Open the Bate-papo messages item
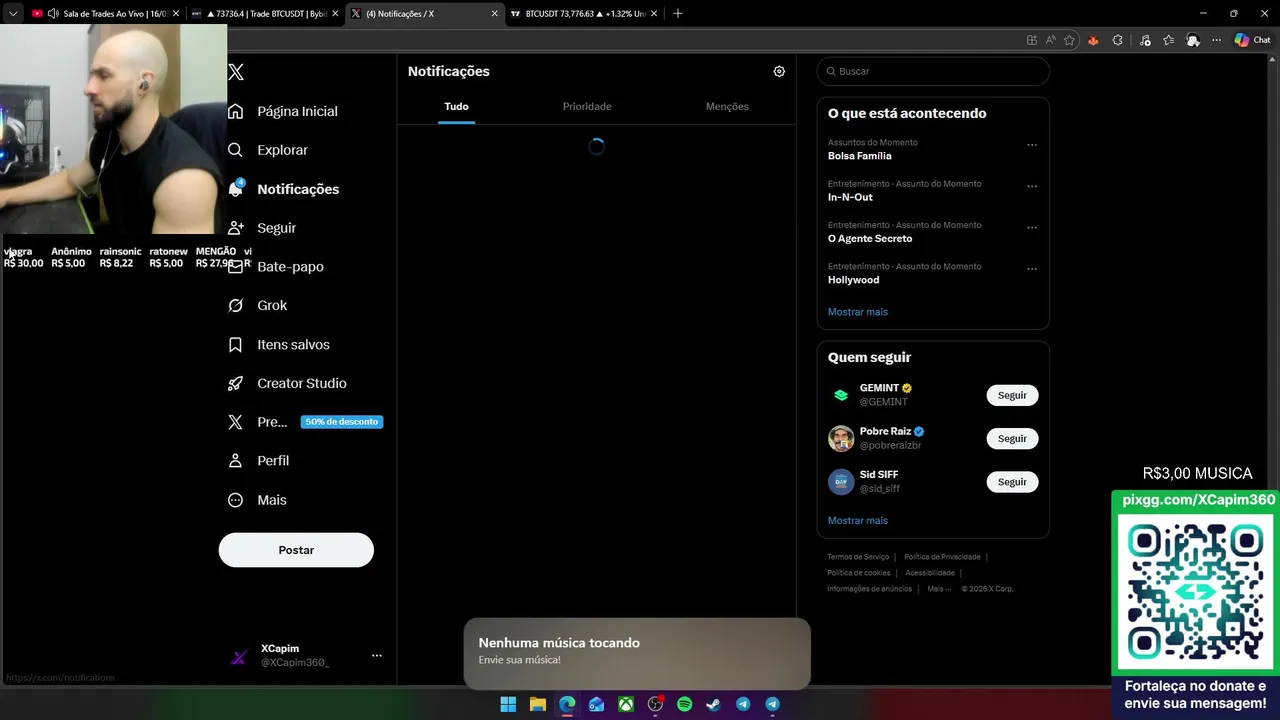1280x720 pixels. pyautogui.click(x=276, y=267)
